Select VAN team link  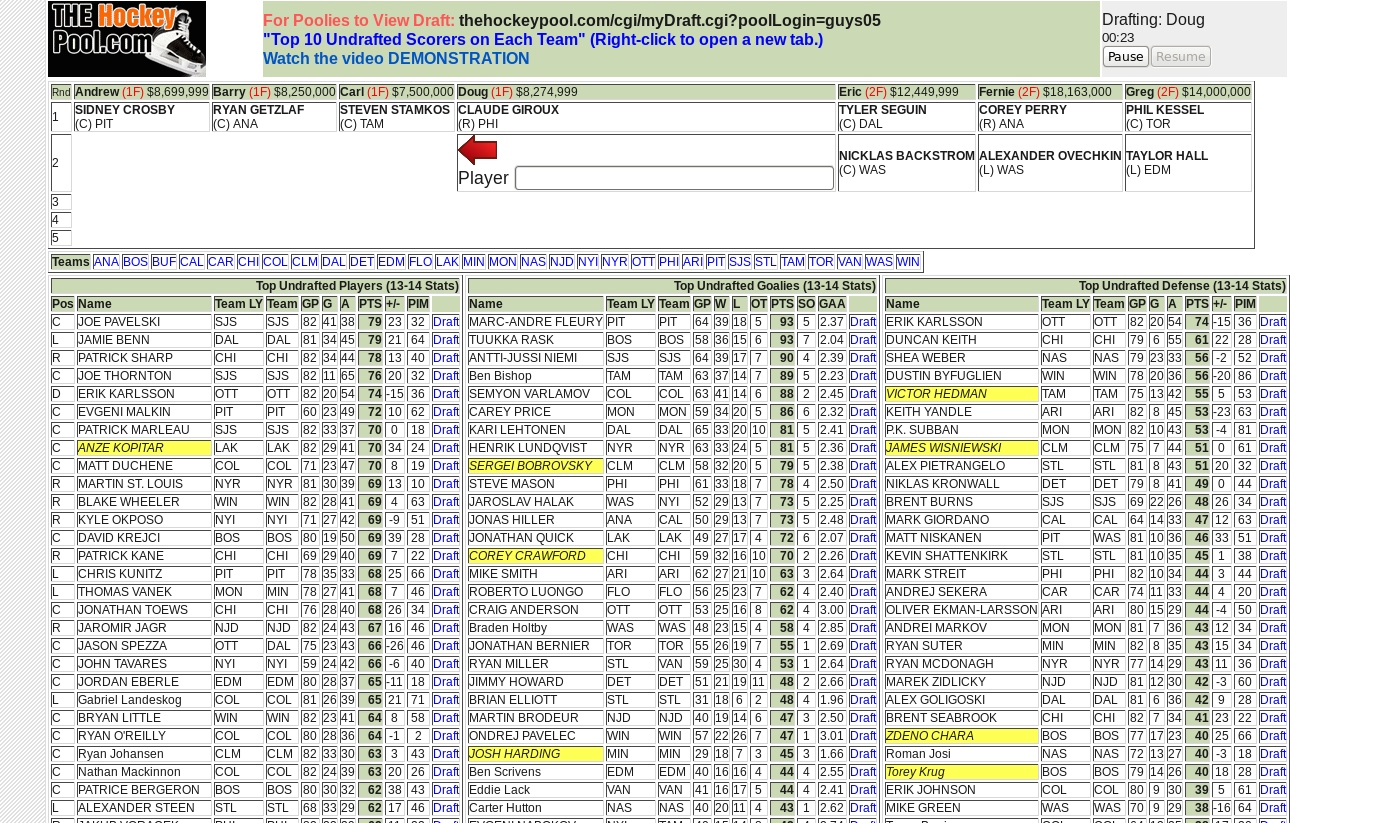pos(850,262)
